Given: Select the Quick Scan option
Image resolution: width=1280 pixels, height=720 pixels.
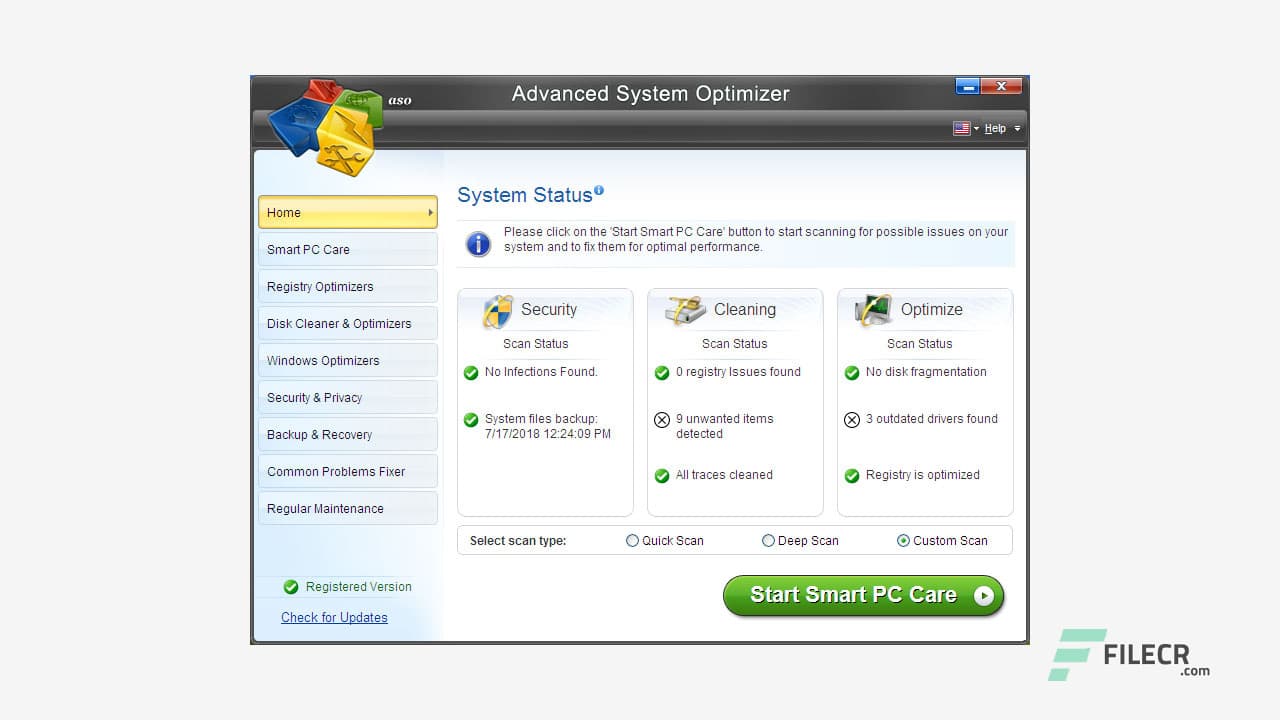Looking at the screenshot, I should coord(632,540).
